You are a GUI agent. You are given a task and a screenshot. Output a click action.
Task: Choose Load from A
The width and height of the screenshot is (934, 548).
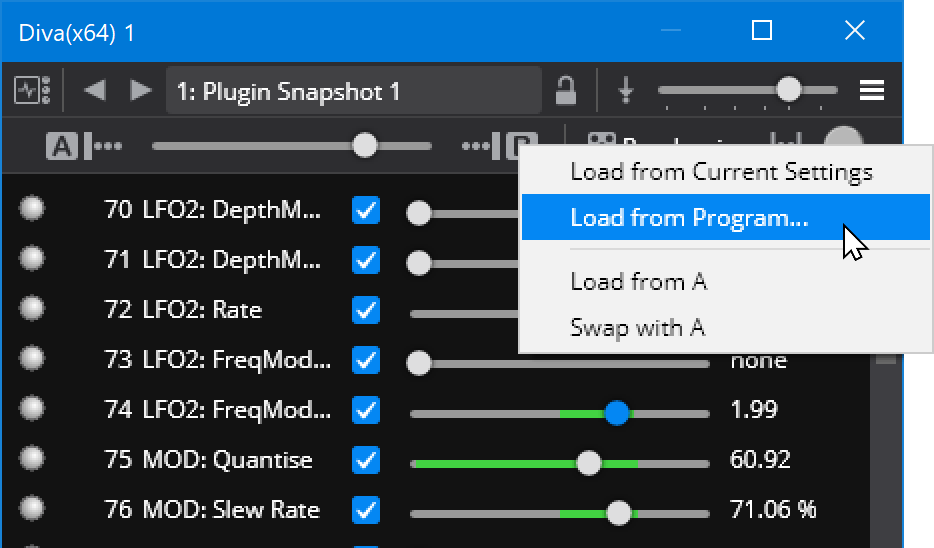726,281
